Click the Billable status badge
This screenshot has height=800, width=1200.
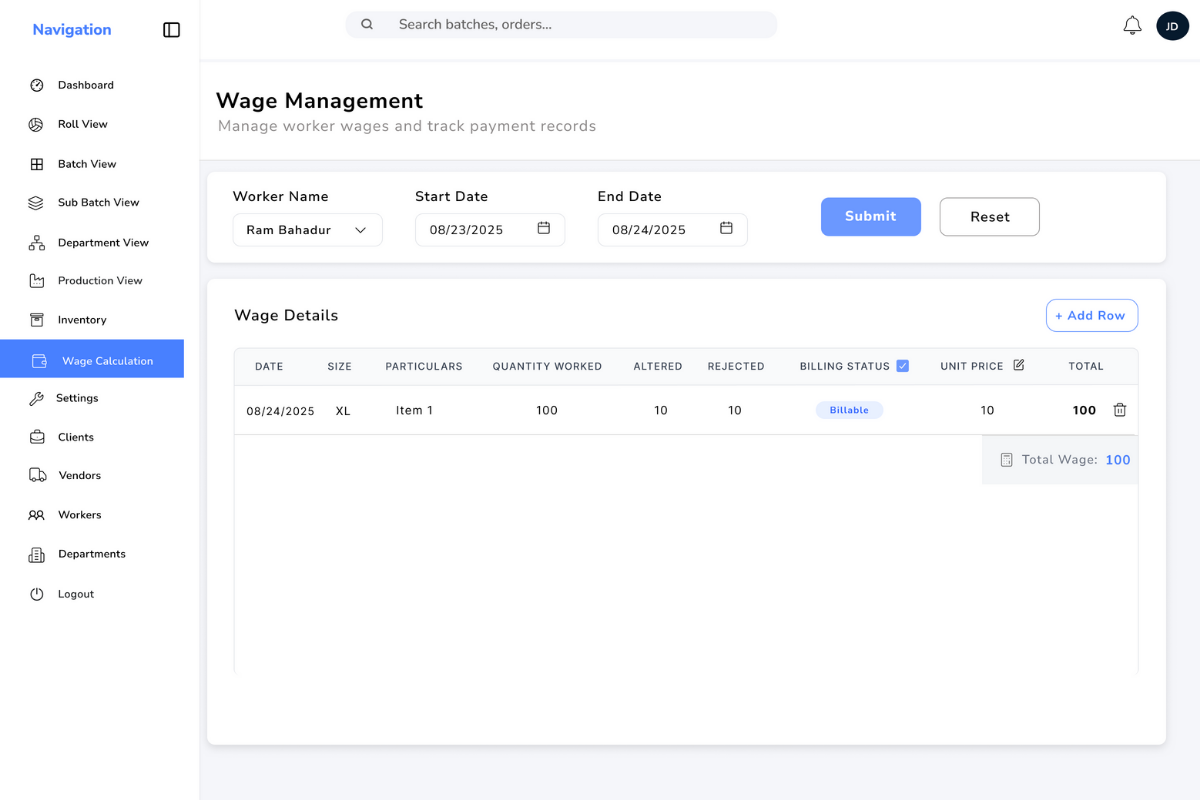pyautogui.click(x=849, y=410)
